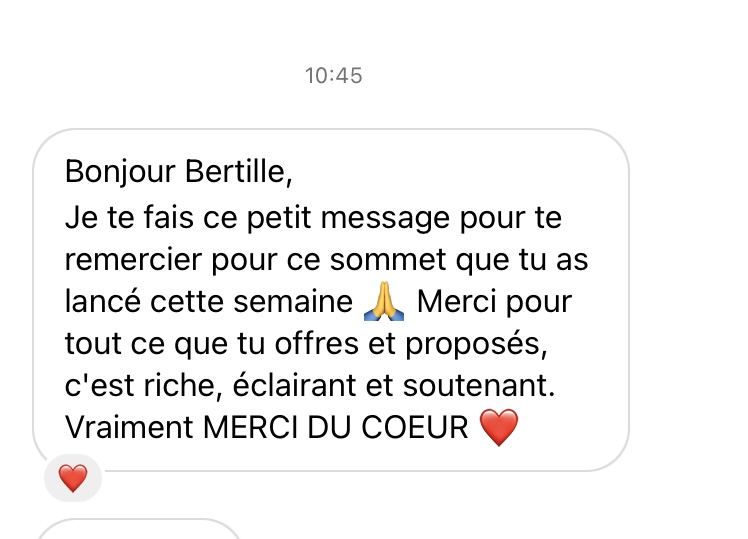
Task: Tap the heart reaction badge under the message
Action: [x=73, y=479]
